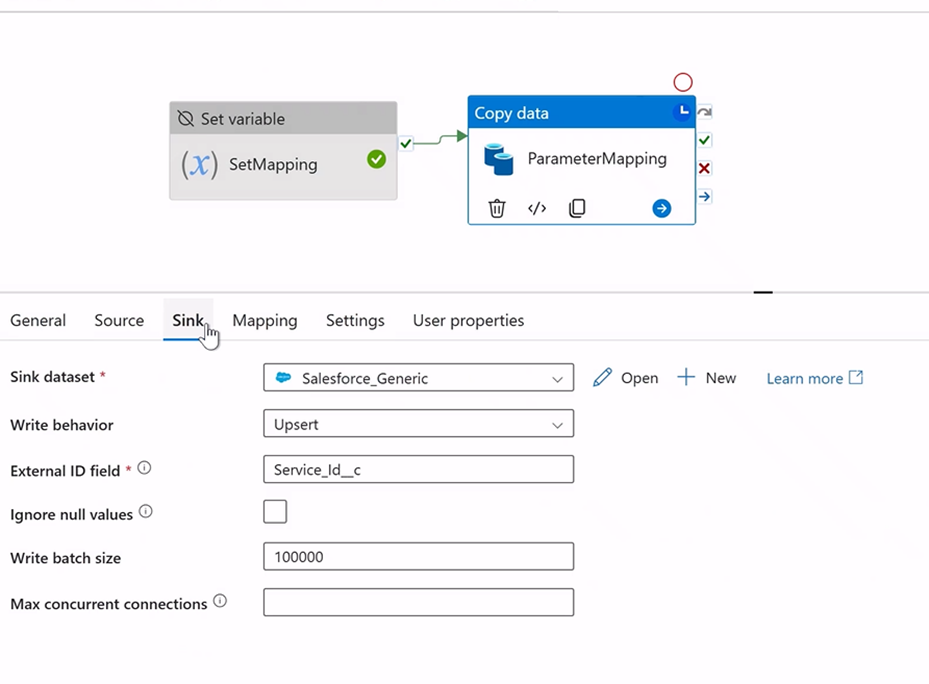
Task: Click the Set variable (x) icon
Action: (199, 164)
